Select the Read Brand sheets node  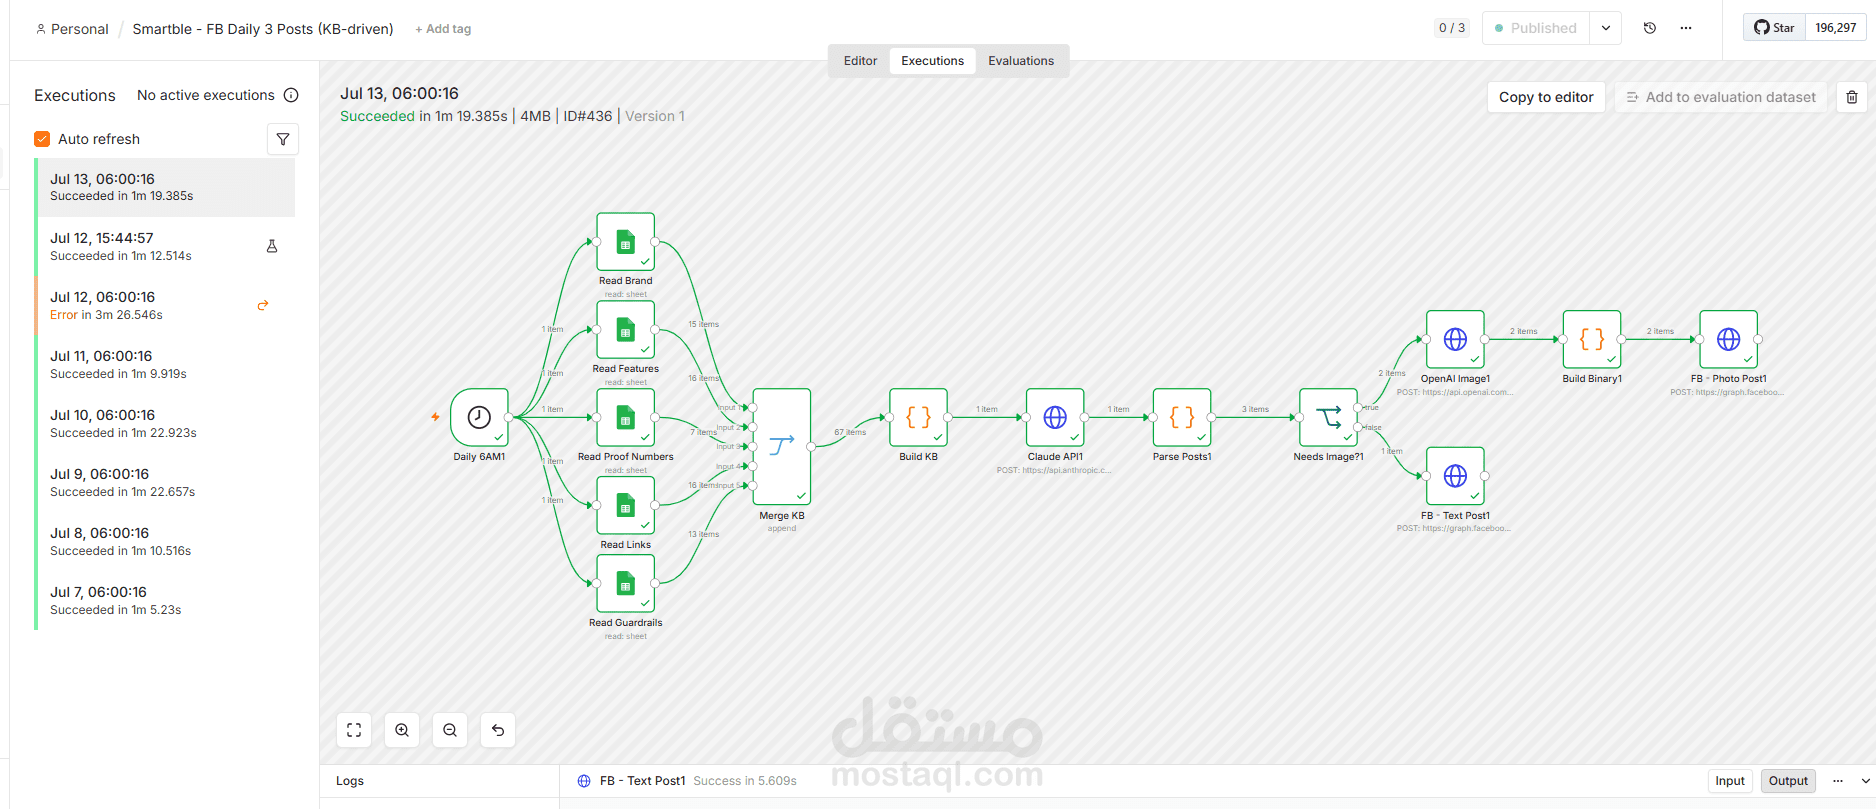625,241
